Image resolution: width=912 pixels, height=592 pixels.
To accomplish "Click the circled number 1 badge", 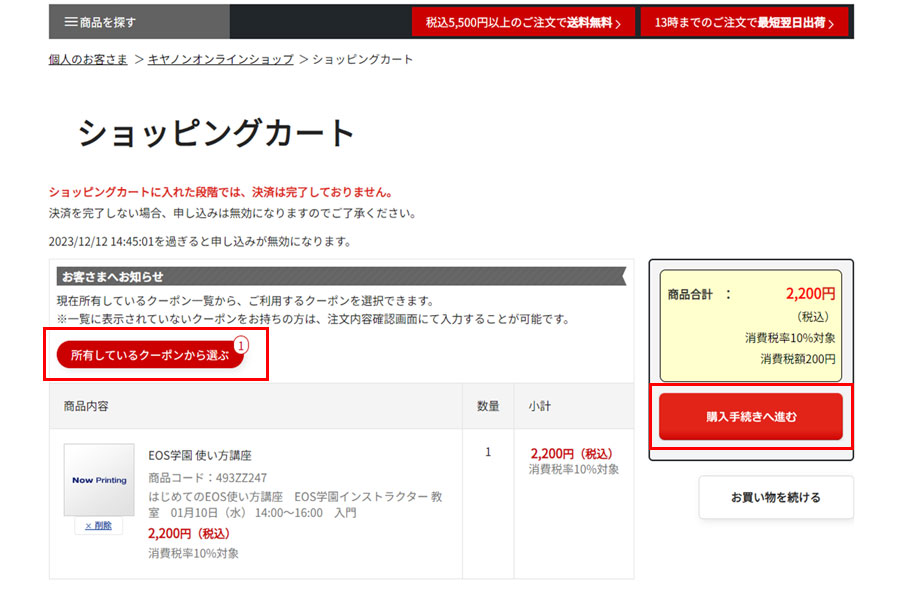I will [x=240, y=345].
